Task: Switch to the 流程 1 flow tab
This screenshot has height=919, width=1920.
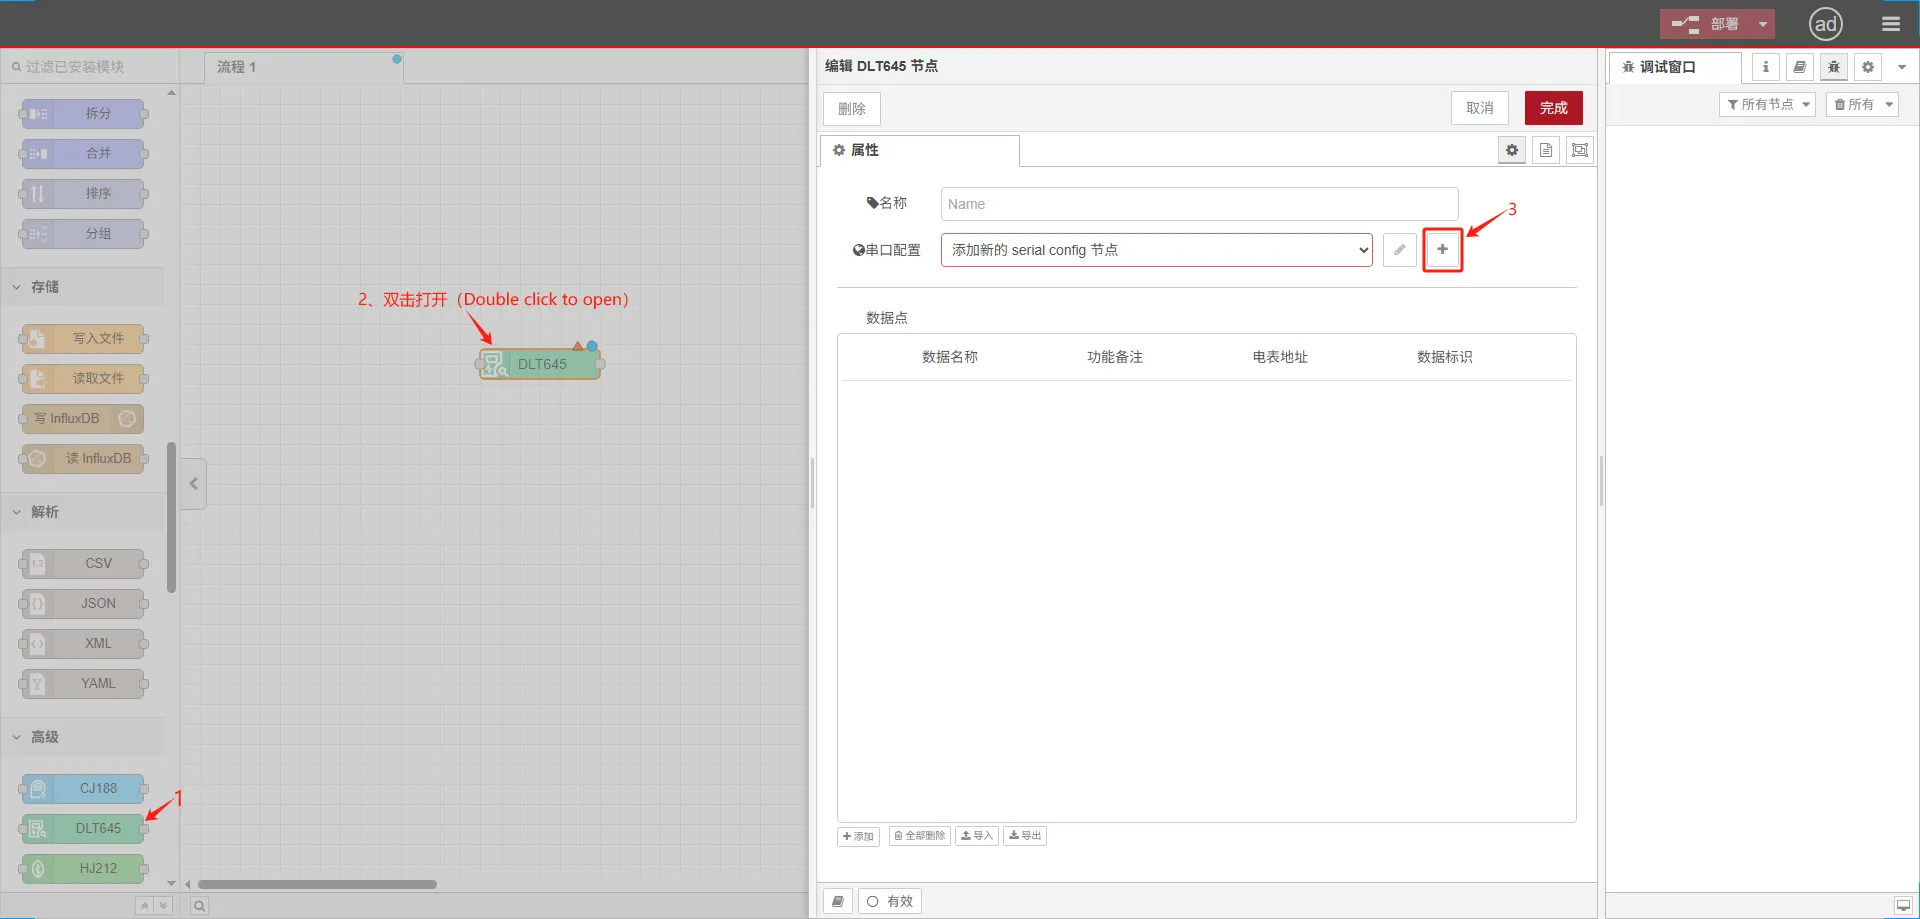Action: [x=237, y=67]
